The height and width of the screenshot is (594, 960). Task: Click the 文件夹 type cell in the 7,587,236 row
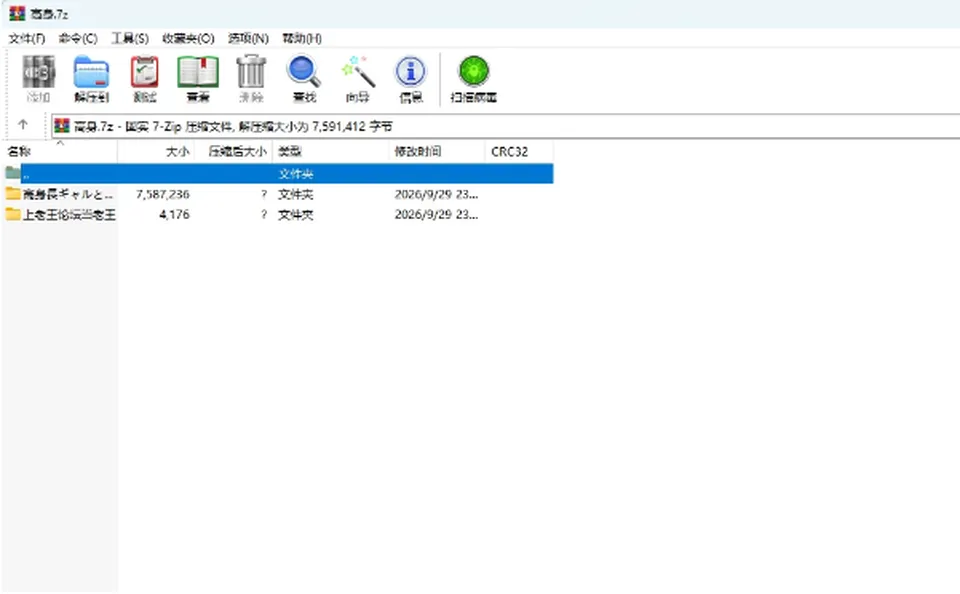click(x=296, y=194)
